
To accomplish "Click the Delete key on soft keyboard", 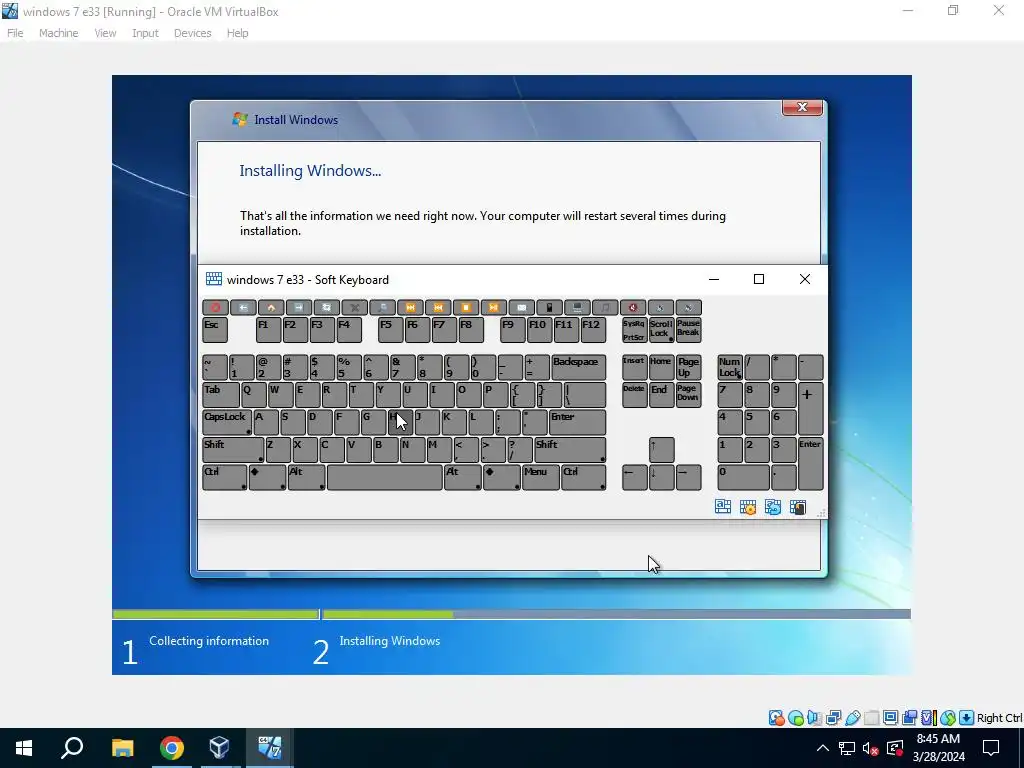I will click(x=634, y=395).
